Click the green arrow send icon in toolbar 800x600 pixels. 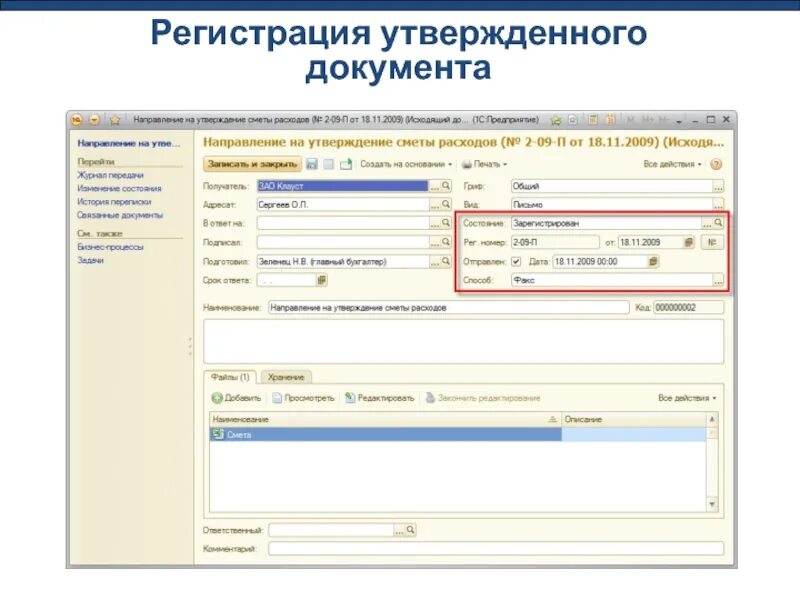(x=346, y=164)
